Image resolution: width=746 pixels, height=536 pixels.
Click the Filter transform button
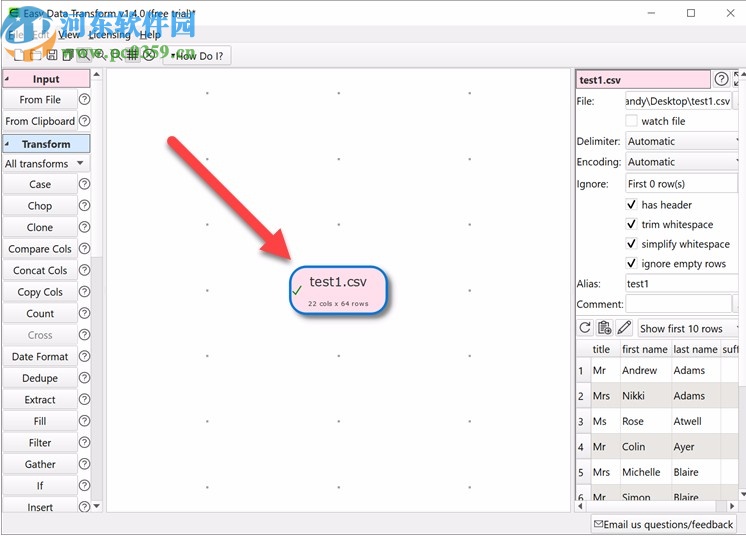tap(40, 442)
